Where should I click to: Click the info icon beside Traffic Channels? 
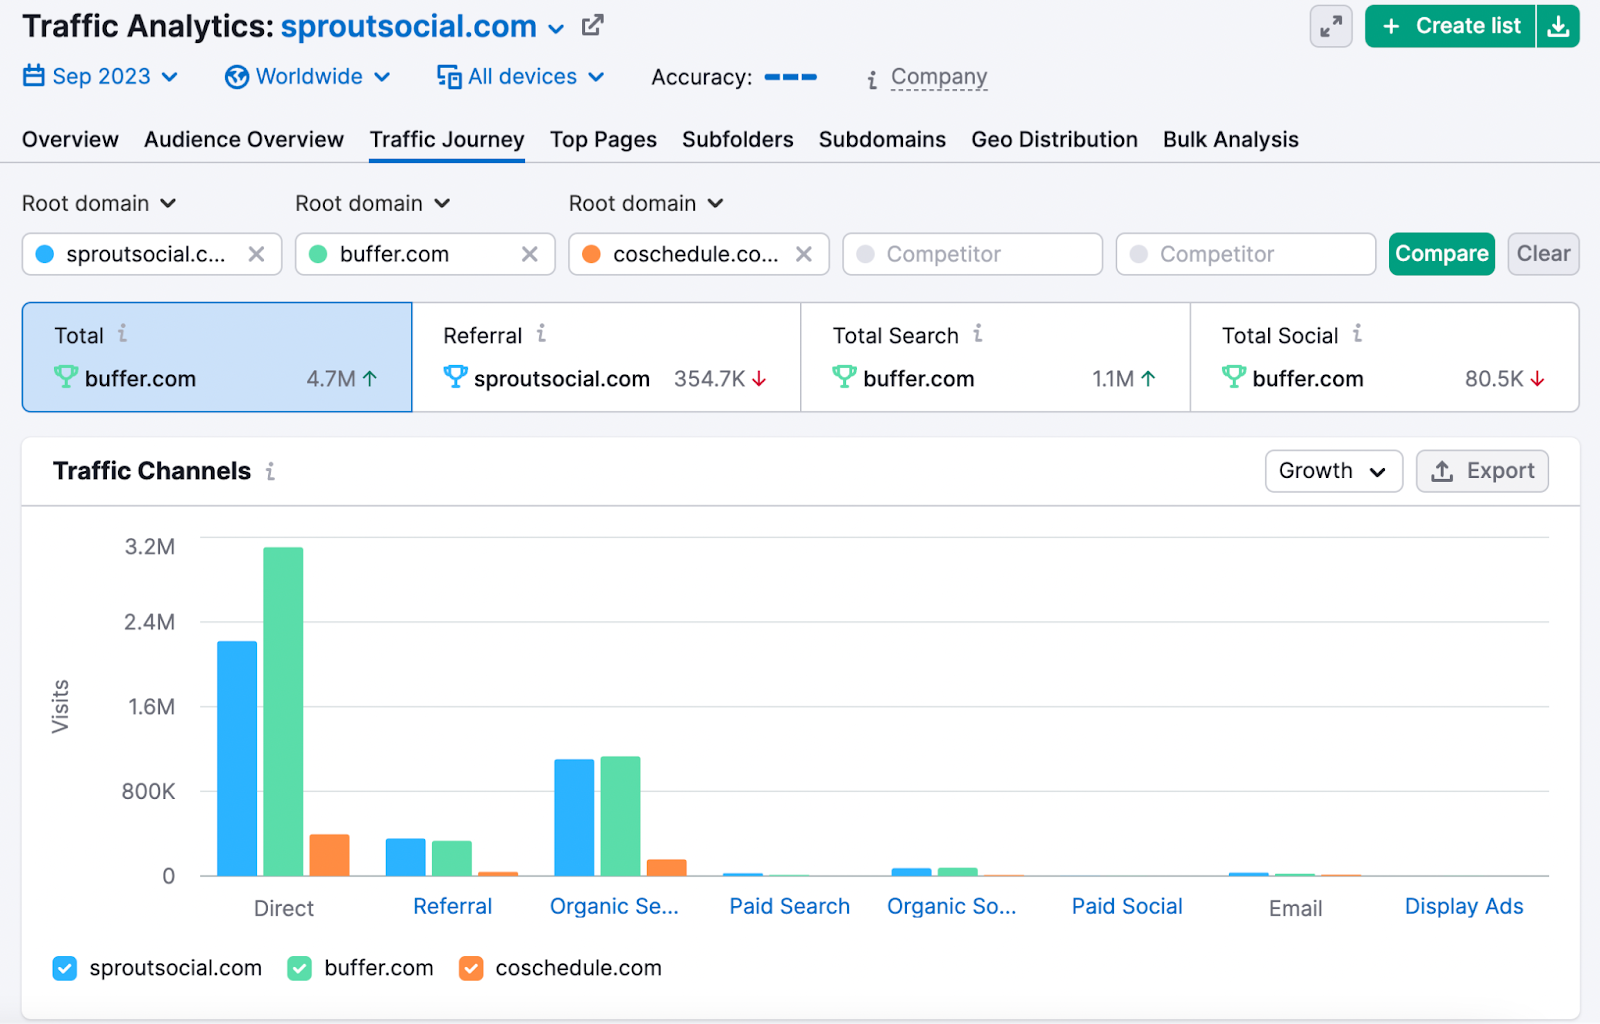269,471
